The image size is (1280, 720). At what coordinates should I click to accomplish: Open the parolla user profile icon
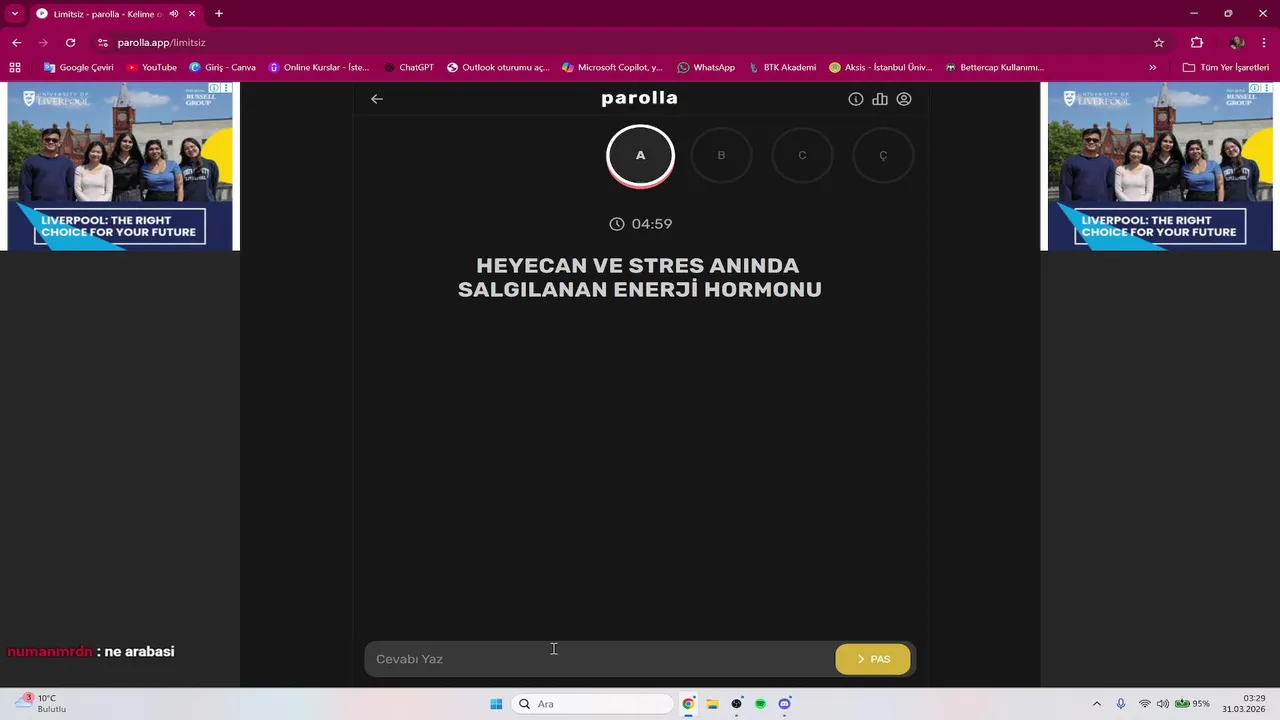904,99
